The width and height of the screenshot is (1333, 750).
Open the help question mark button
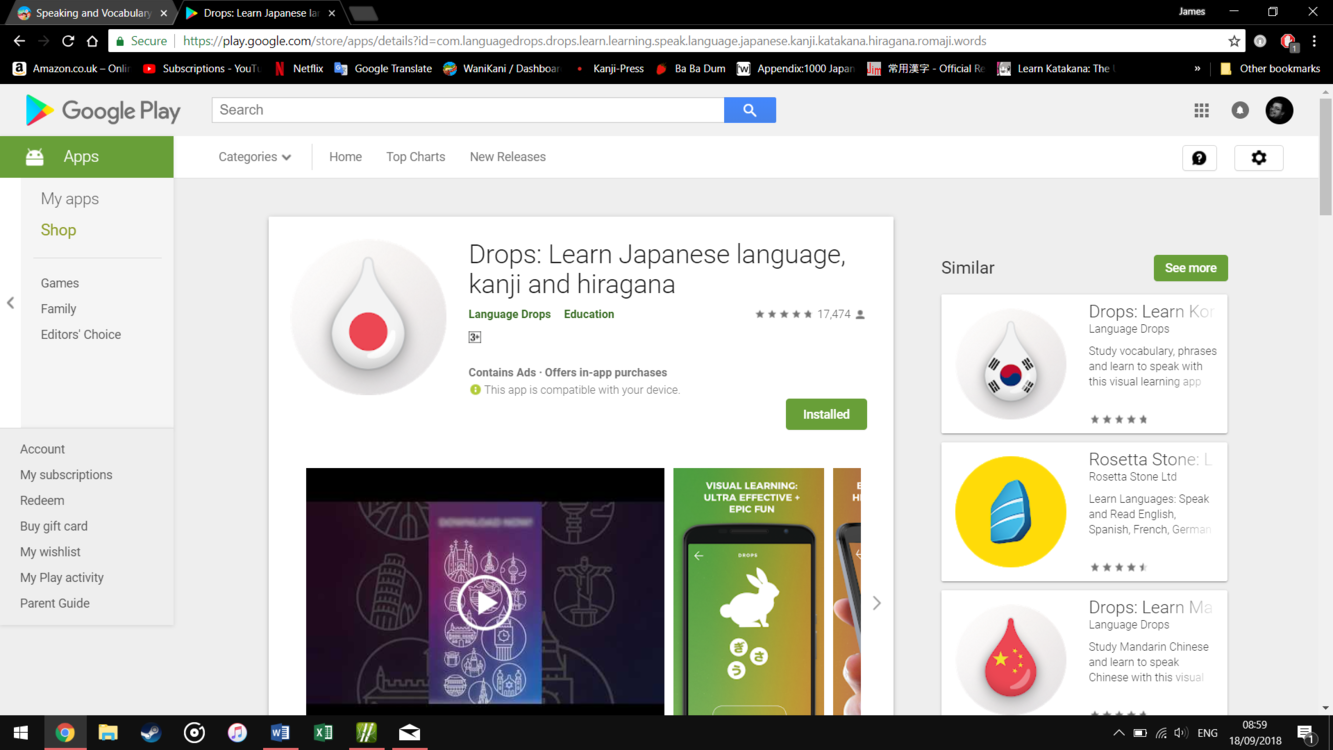(1199, 158)
